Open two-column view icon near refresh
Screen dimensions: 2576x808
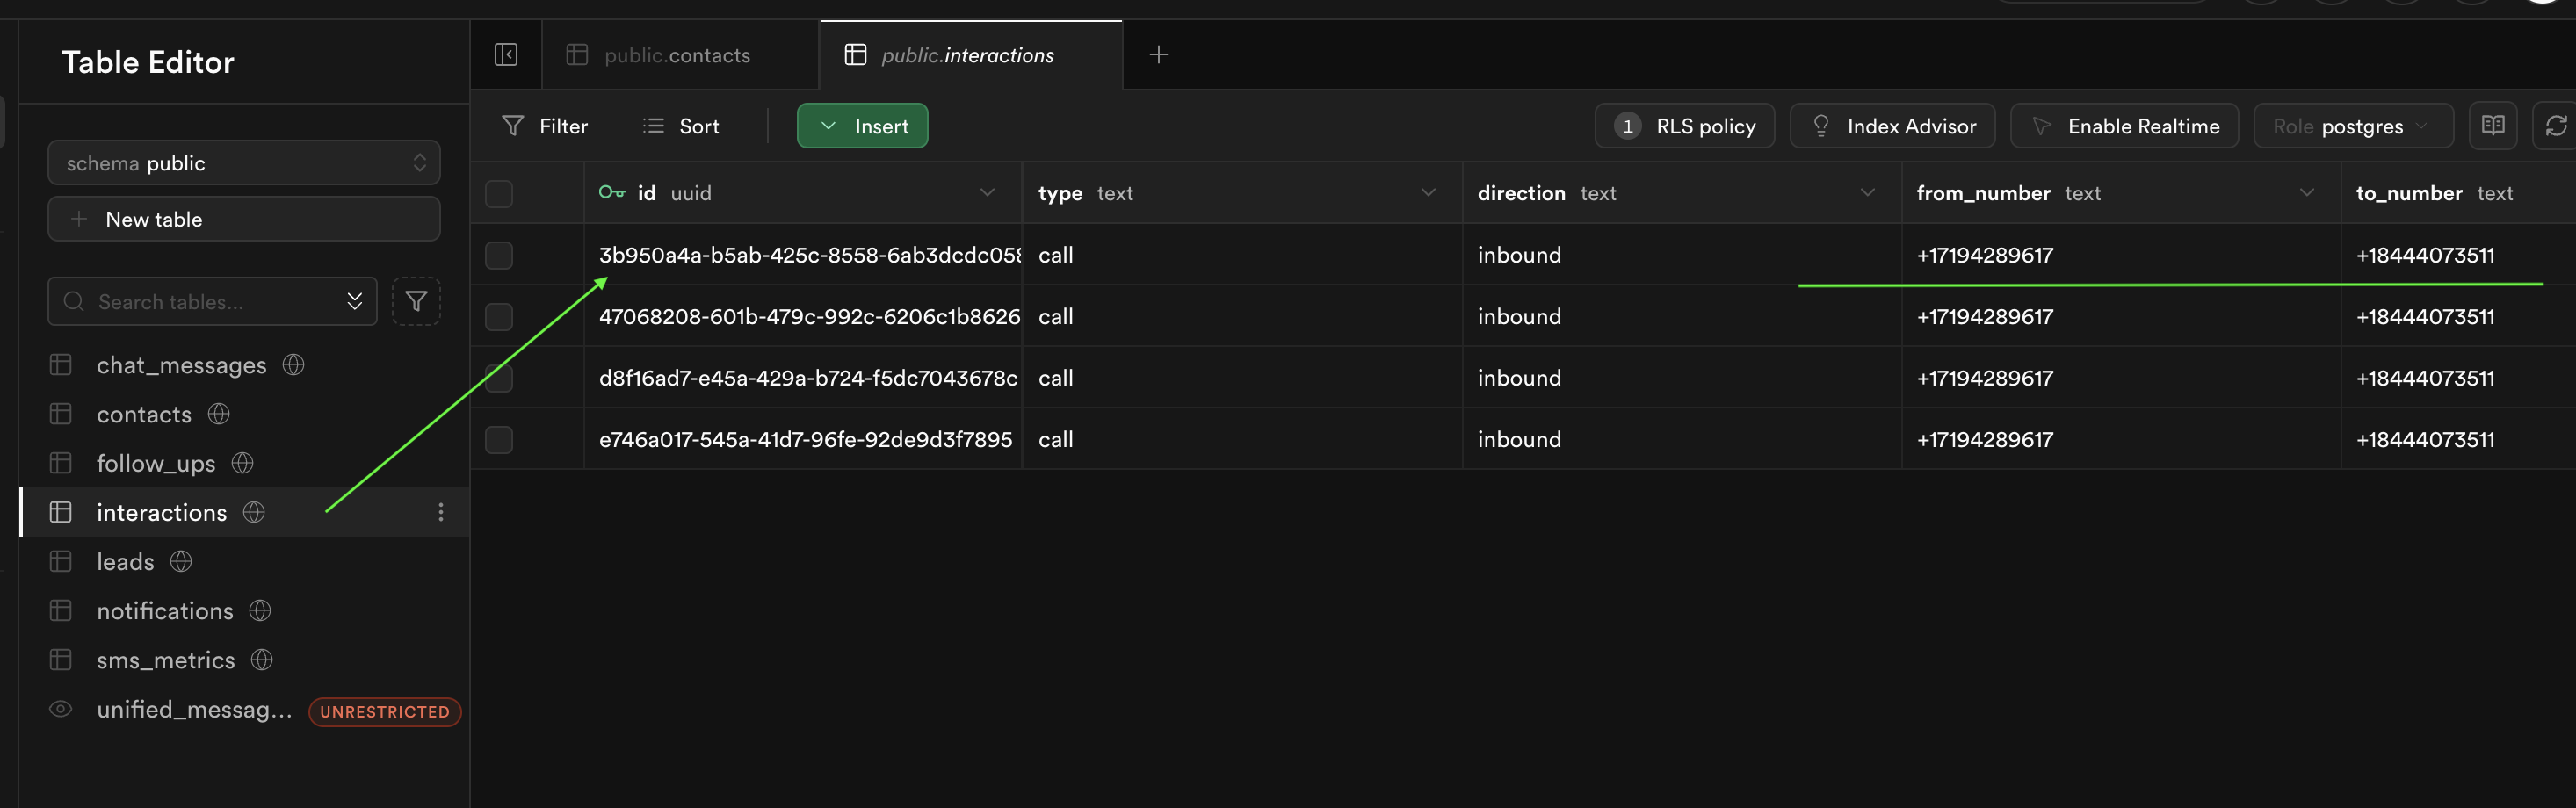coord(2493,126)
